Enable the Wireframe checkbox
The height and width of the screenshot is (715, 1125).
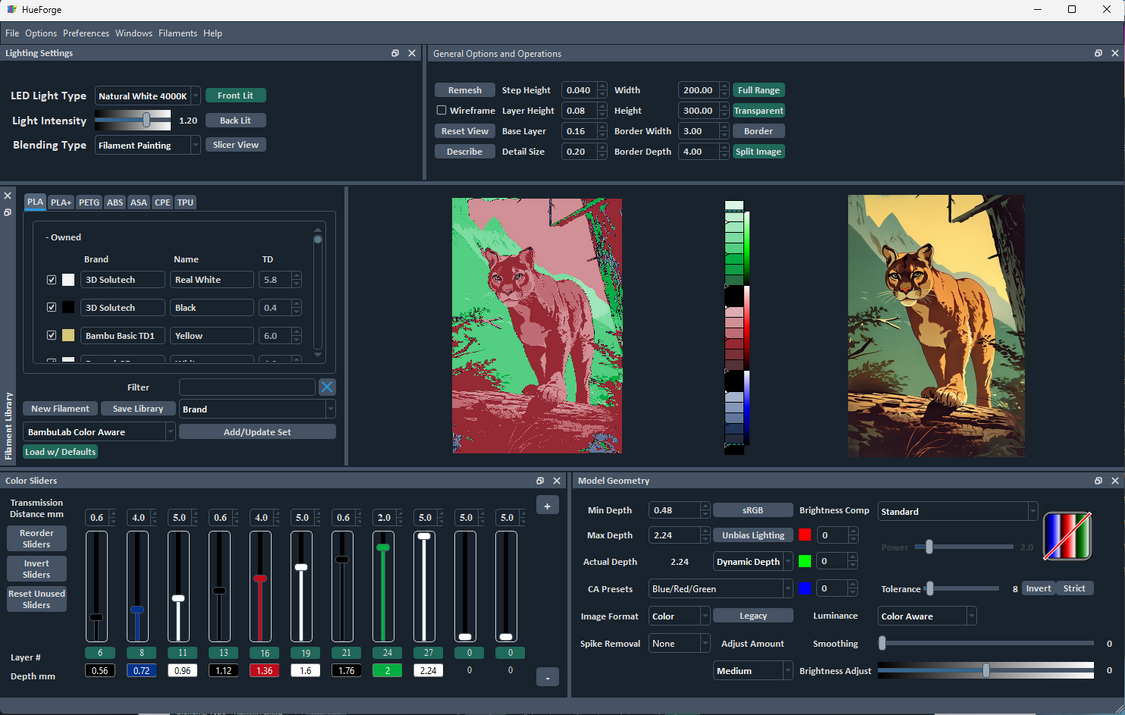click(x=441, y=110)
